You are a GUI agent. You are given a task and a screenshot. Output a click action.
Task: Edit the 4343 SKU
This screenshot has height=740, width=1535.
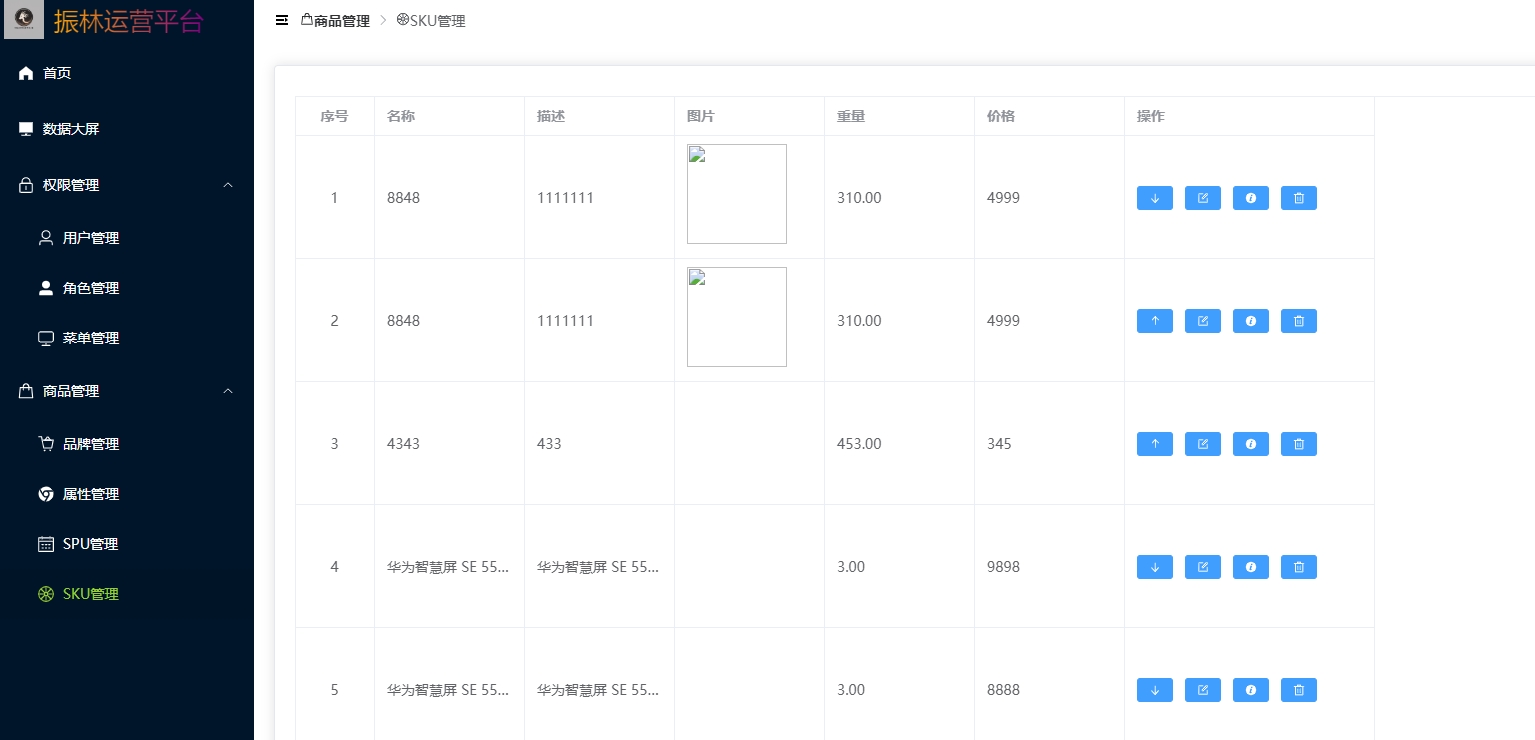tap(1202, 444)
